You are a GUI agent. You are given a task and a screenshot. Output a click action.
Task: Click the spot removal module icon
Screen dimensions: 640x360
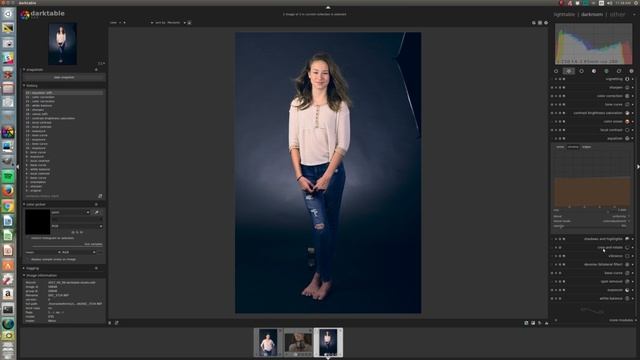tap(627, 282)
